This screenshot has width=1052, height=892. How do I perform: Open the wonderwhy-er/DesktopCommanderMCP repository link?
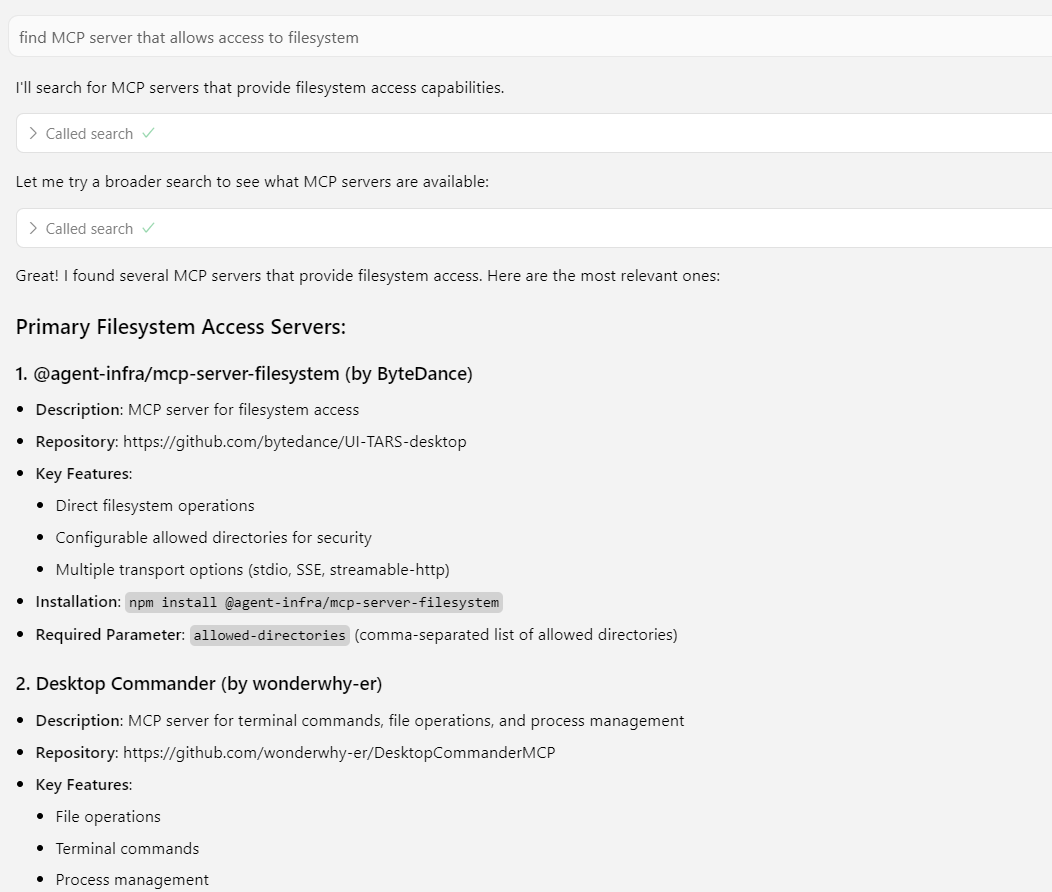pyautogui.click(x=339, y=752)
